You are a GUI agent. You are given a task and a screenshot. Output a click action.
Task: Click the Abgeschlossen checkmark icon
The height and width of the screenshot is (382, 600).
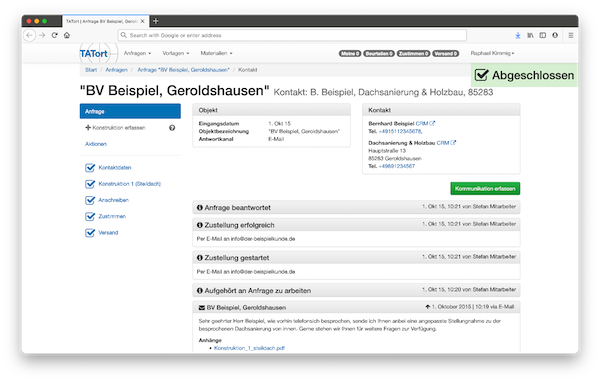pos(481,75)
